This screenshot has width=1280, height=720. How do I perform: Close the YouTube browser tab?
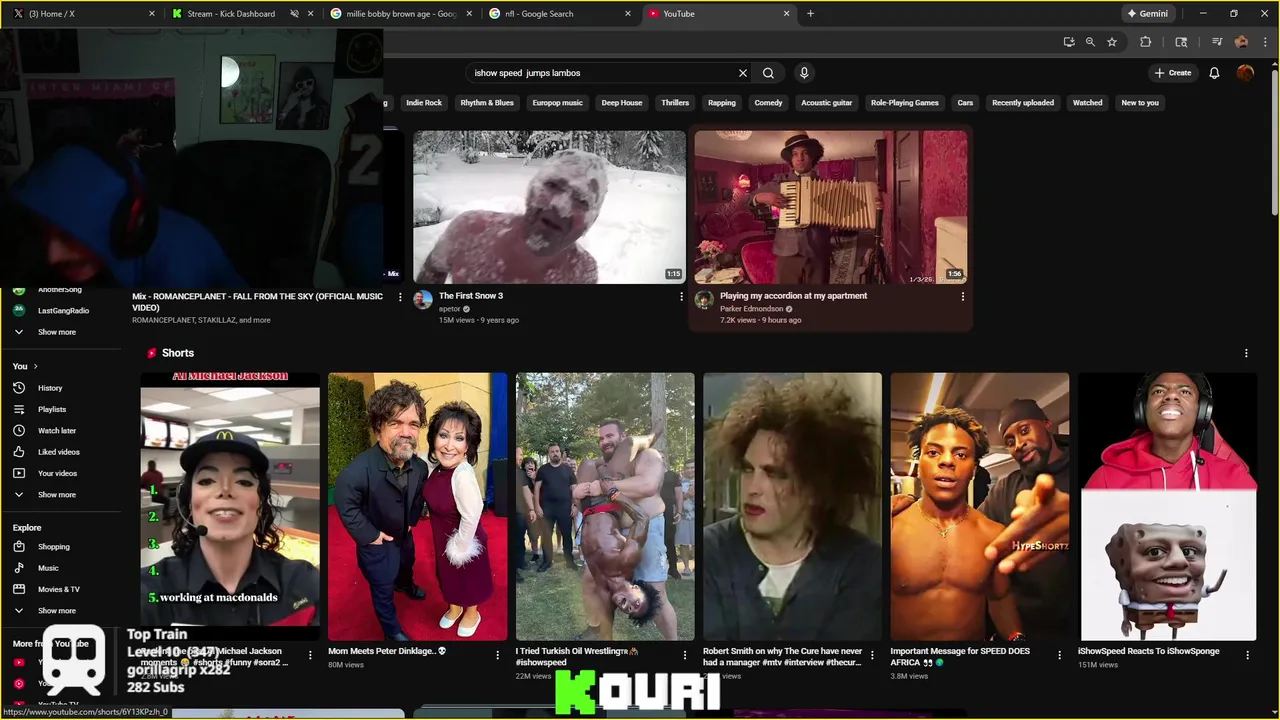[x=787, y=14]
